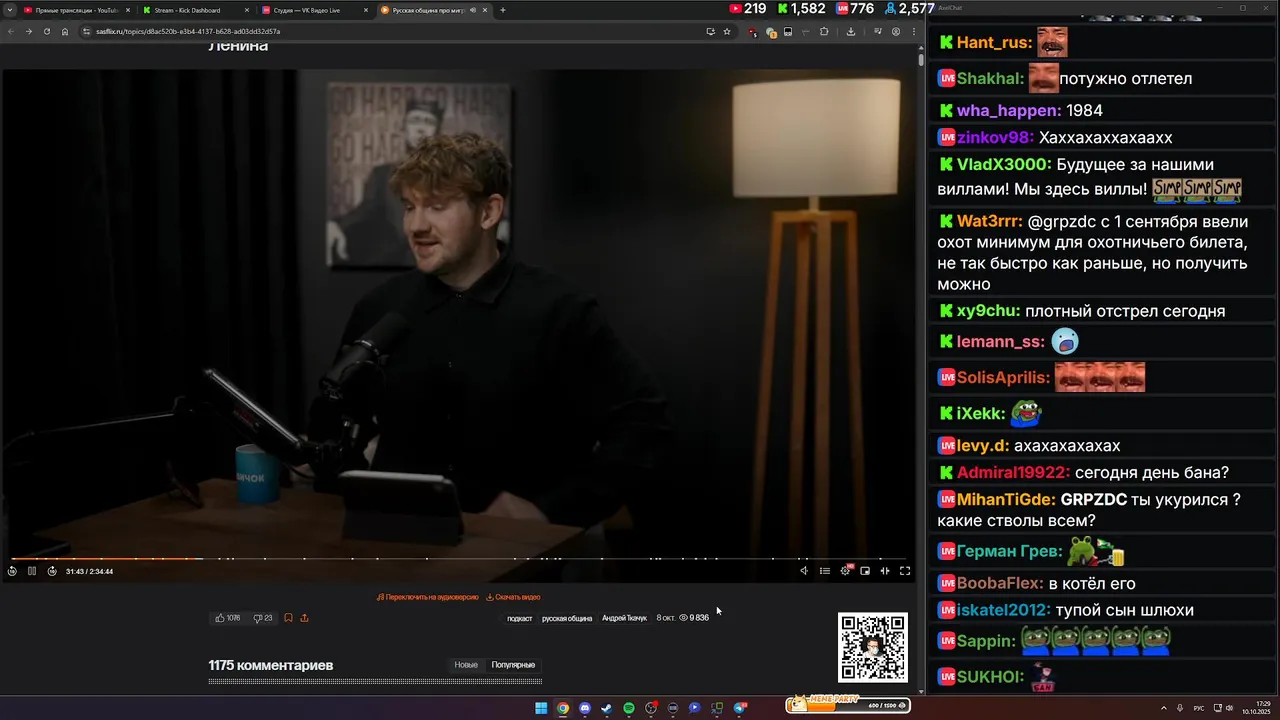Seek on the orange video progress bar

click(x=458, y=558)
